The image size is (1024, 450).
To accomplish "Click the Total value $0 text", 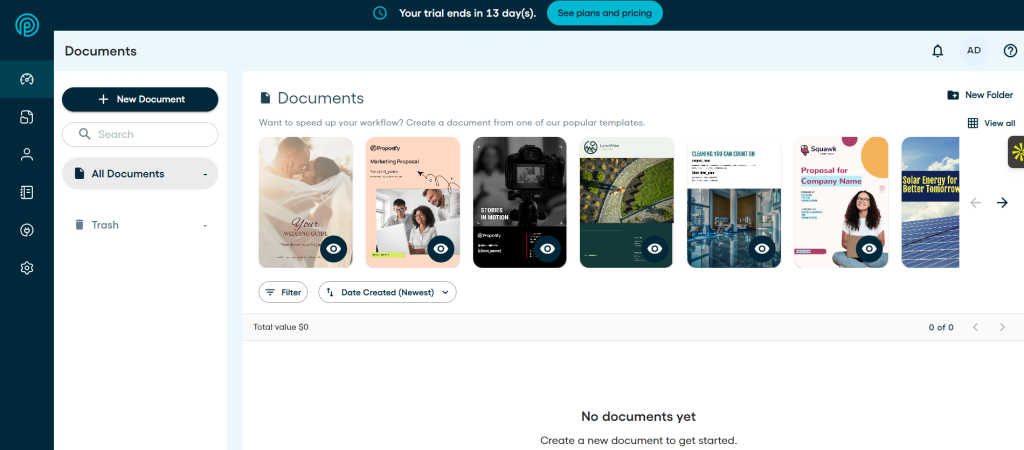I will coord(281,327).
